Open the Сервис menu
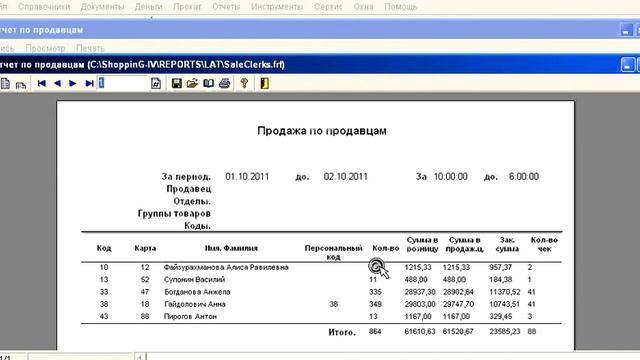 click(328, 7)
